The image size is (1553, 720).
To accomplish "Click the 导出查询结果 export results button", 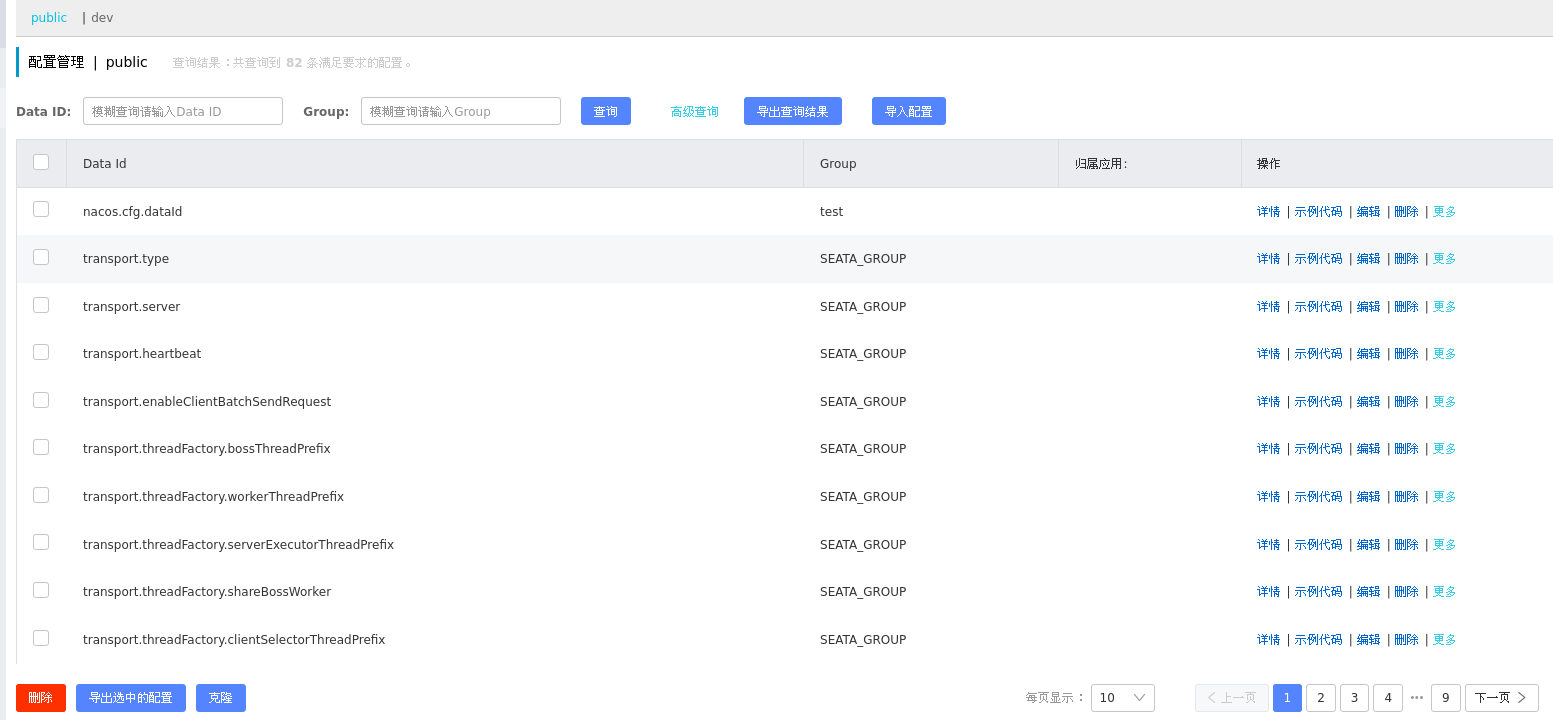I will click(x=792, y=110).
